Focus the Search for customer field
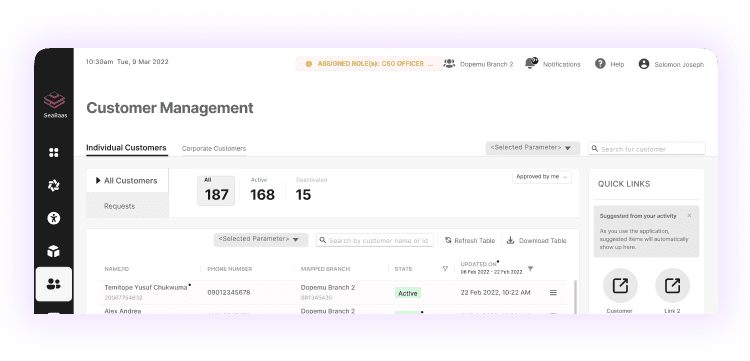 pyautogui.click(x=647, y=149)
